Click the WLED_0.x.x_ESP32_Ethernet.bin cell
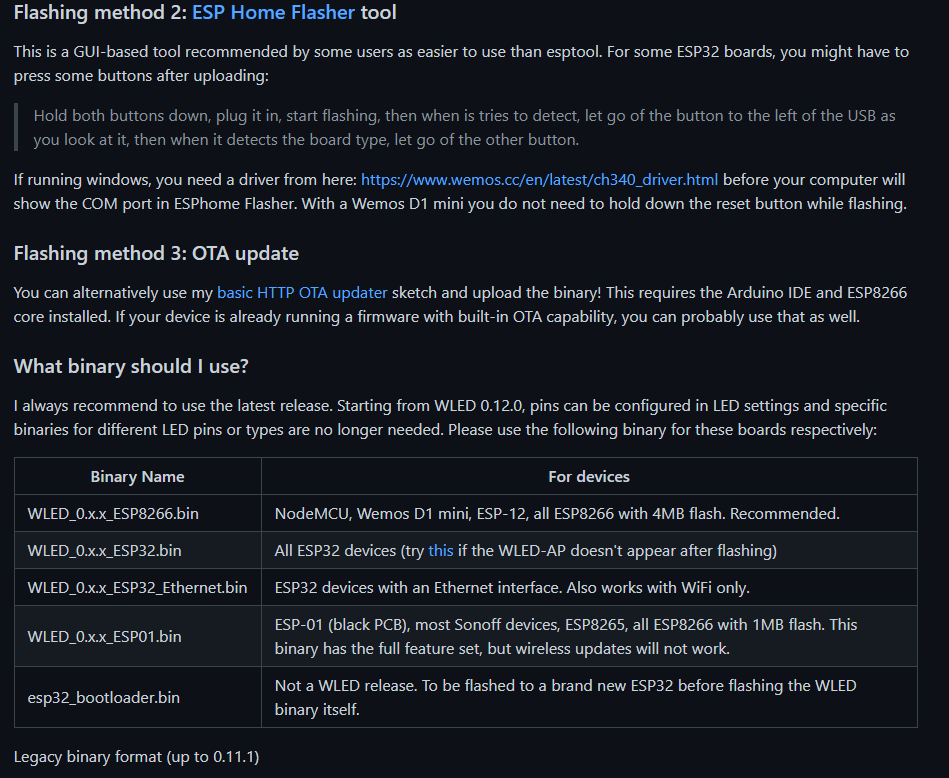Screen dimensions: 949x778 137,587
